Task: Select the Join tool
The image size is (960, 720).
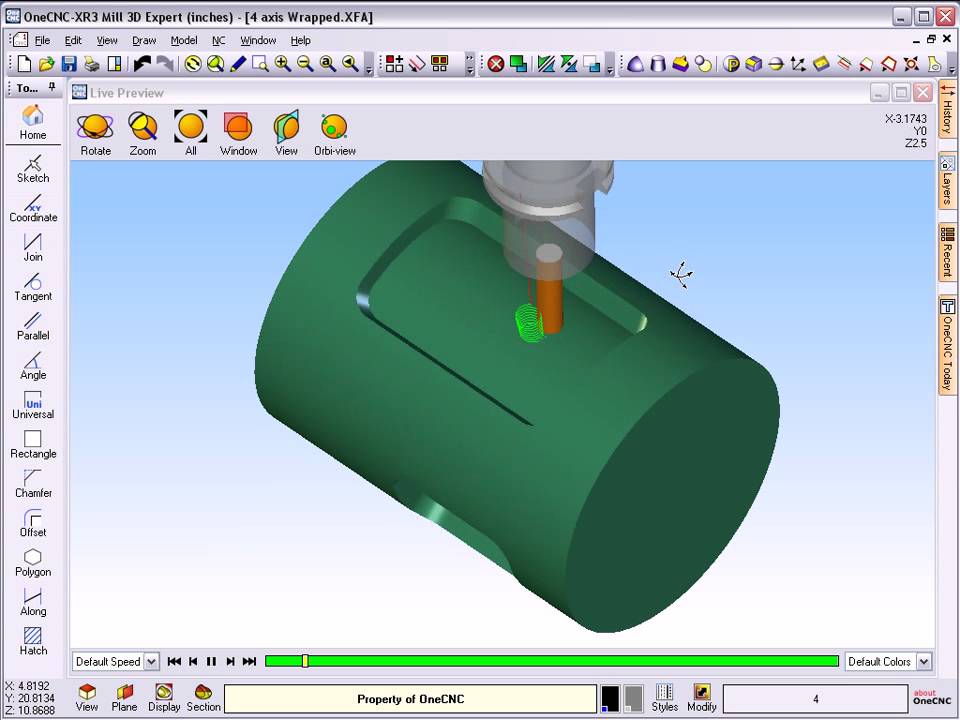Action: point(33,248)
